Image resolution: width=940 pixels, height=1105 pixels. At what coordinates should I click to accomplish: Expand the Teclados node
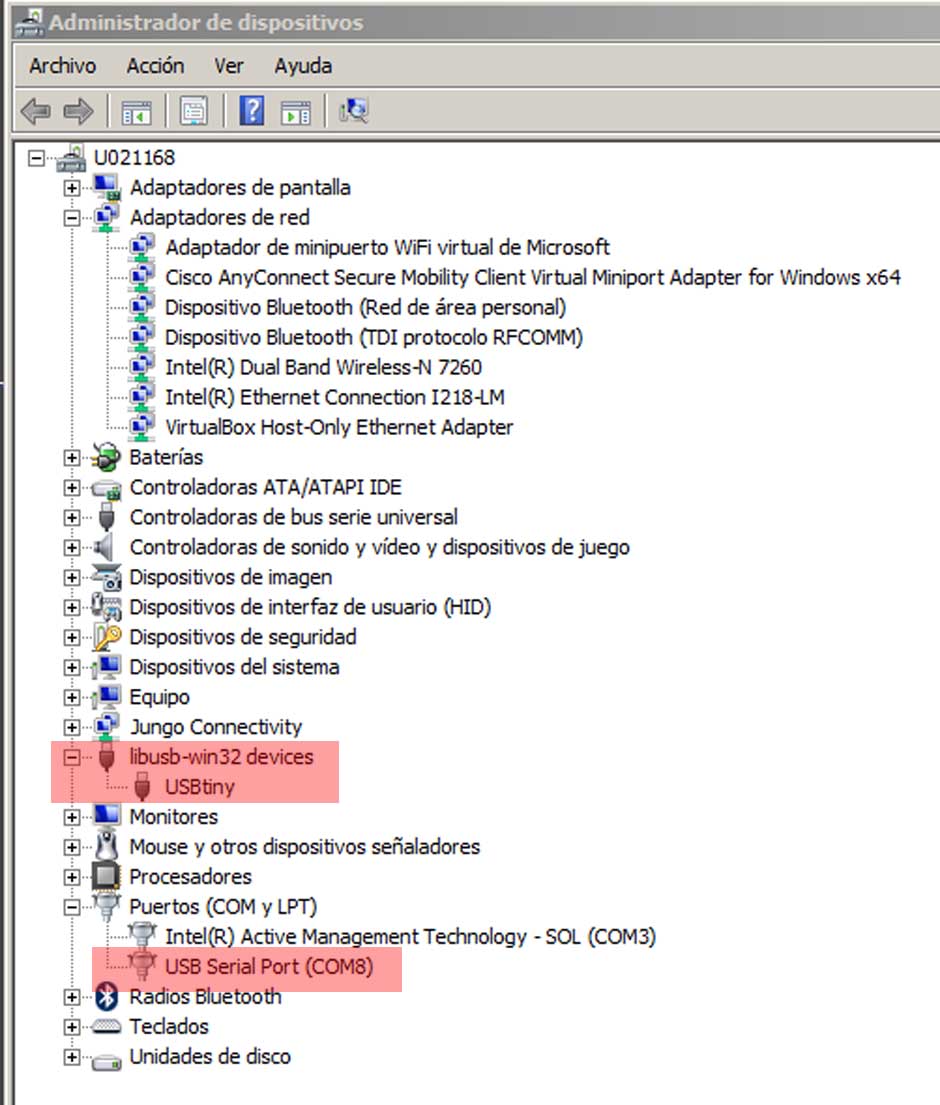click(x=71, y=1027)
